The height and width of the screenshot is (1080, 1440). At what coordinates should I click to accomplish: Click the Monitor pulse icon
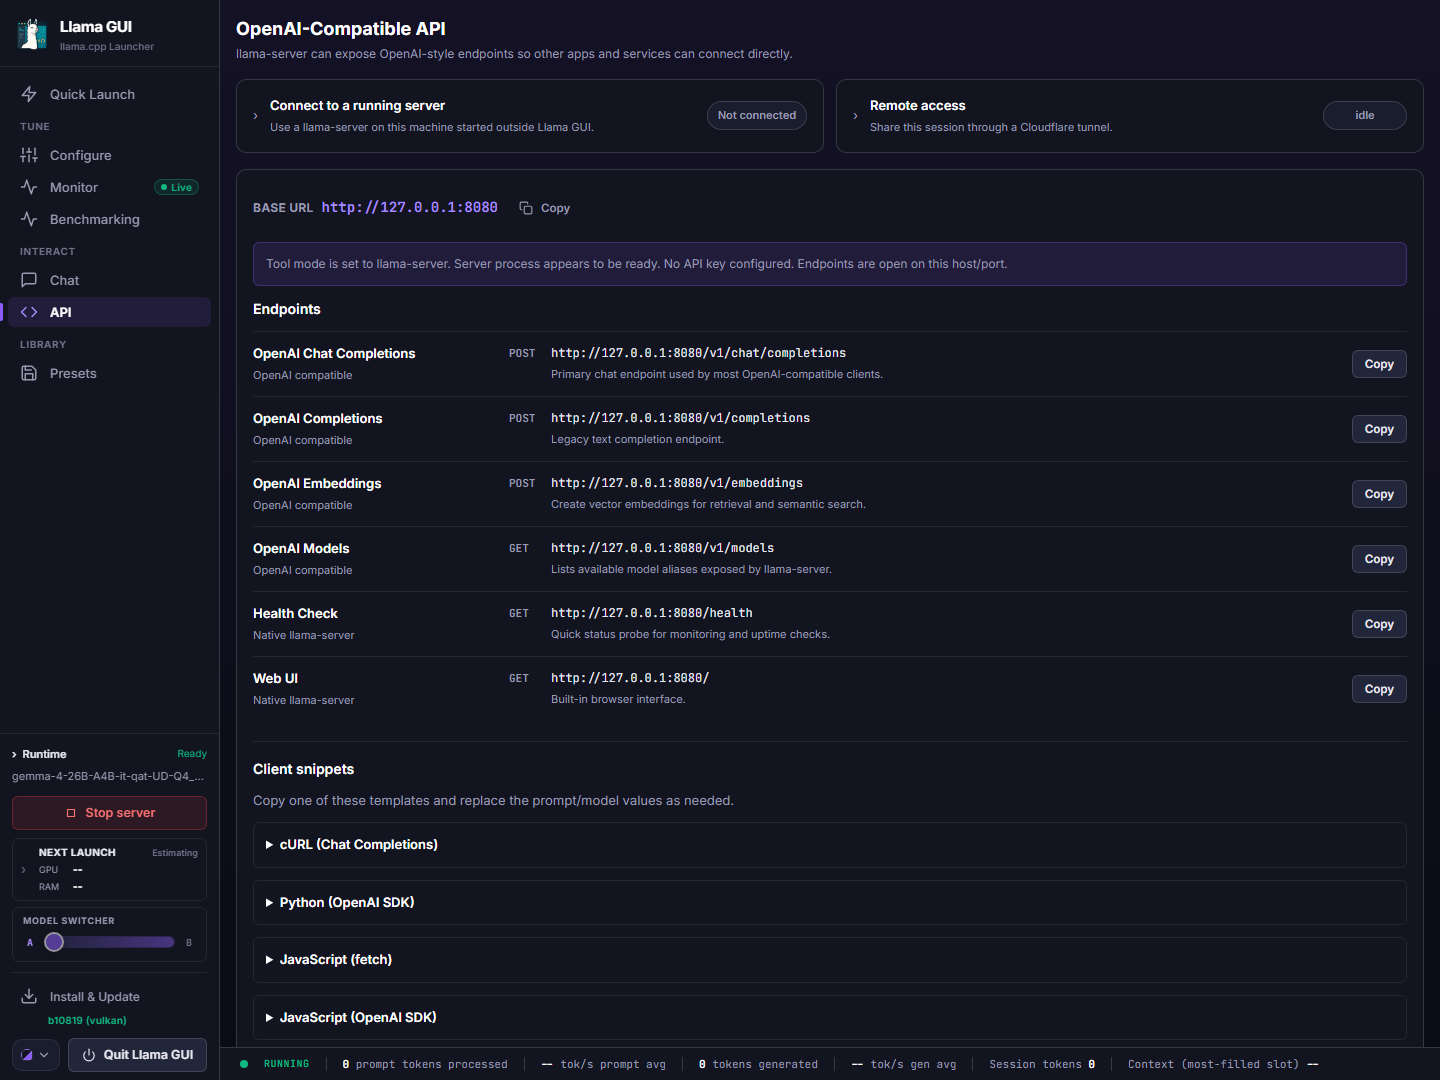(x=29, y=187)
